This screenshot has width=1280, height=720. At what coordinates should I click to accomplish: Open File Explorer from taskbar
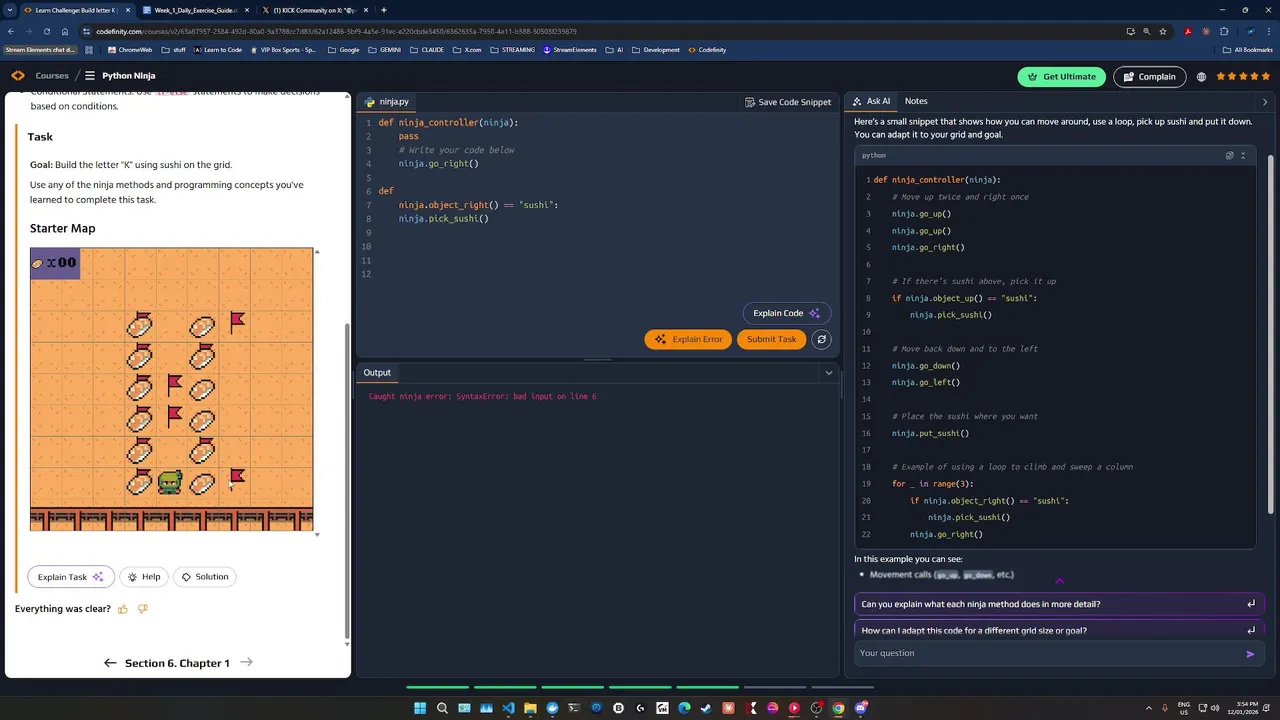tap(530, 708)
